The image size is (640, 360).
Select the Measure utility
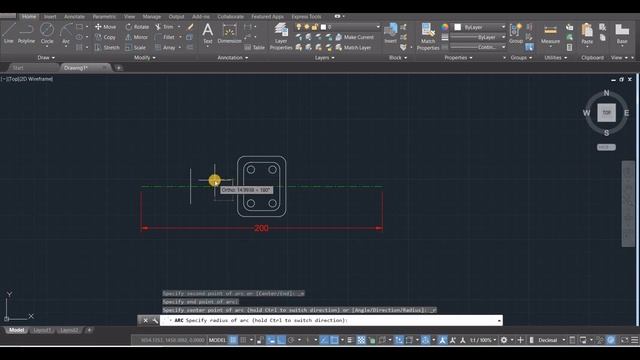click(550, 34)
